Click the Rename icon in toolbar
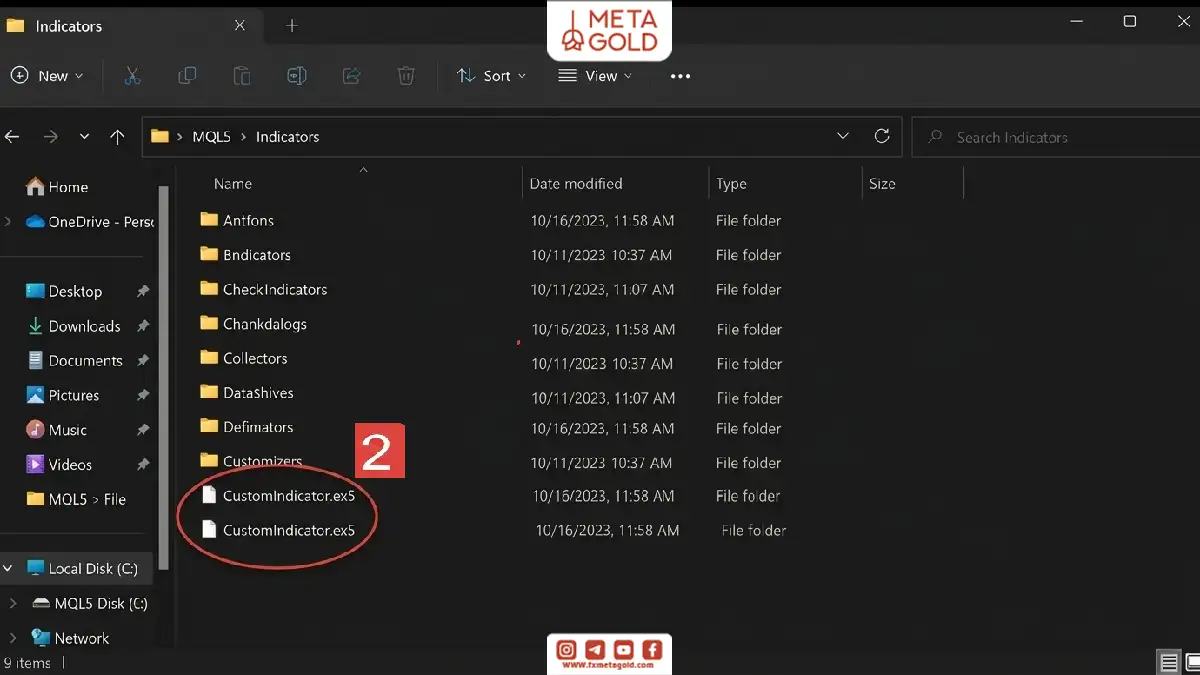This screenshot has width=1200, height=675. [296, 76]
